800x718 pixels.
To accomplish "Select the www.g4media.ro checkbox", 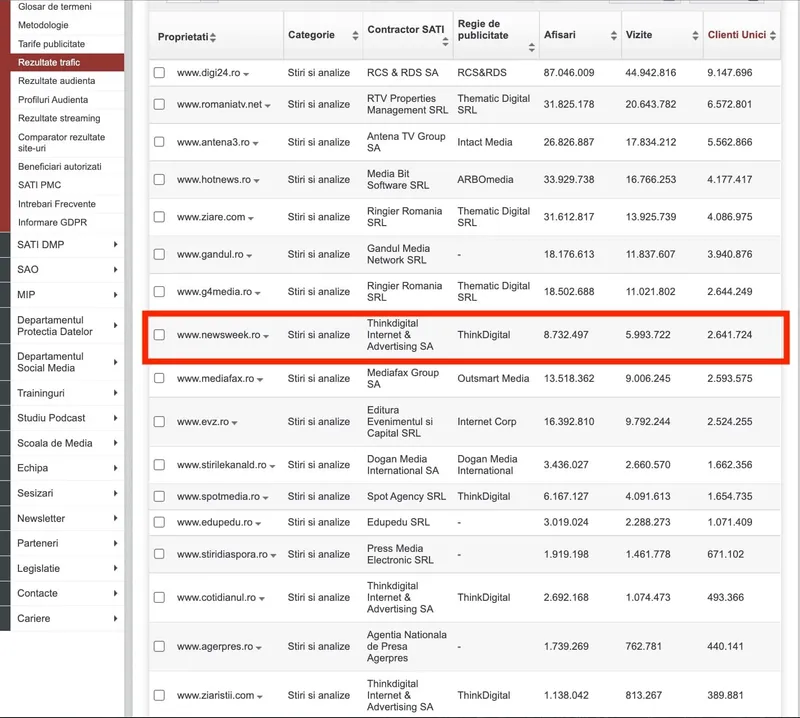I will (x=159, y=291).
